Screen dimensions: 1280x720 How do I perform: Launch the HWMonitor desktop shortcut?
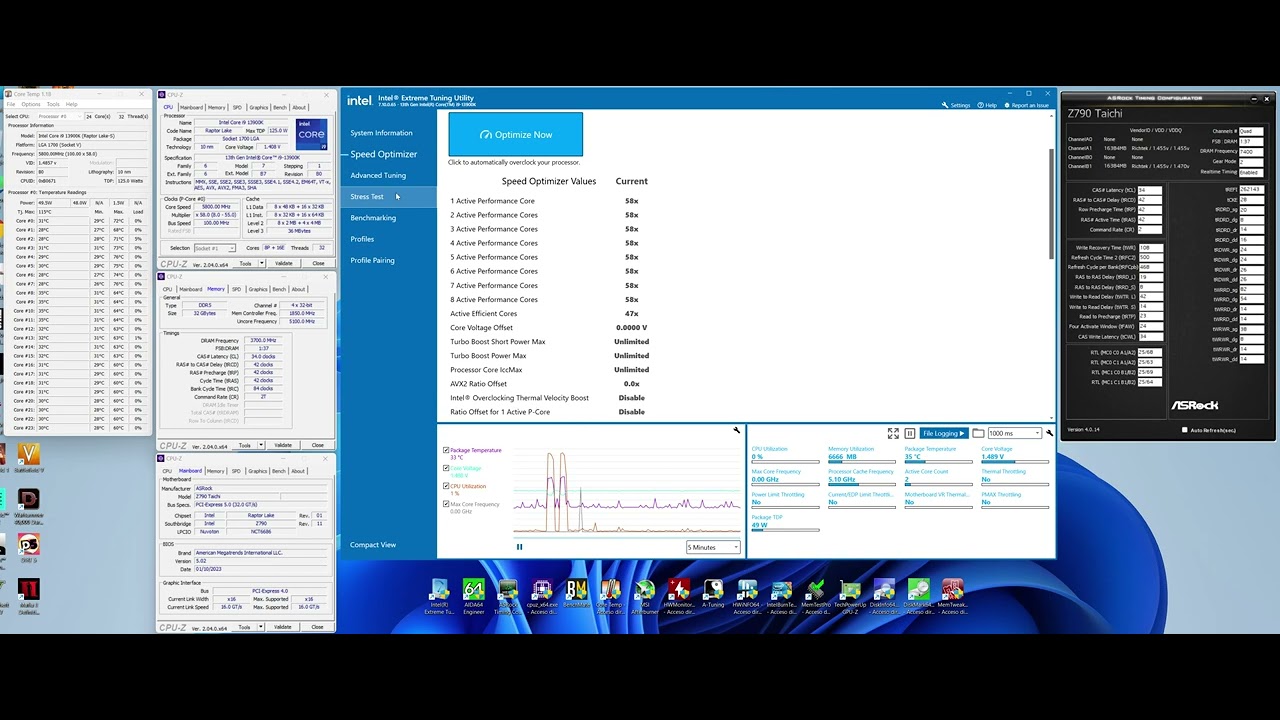point(679,596)
